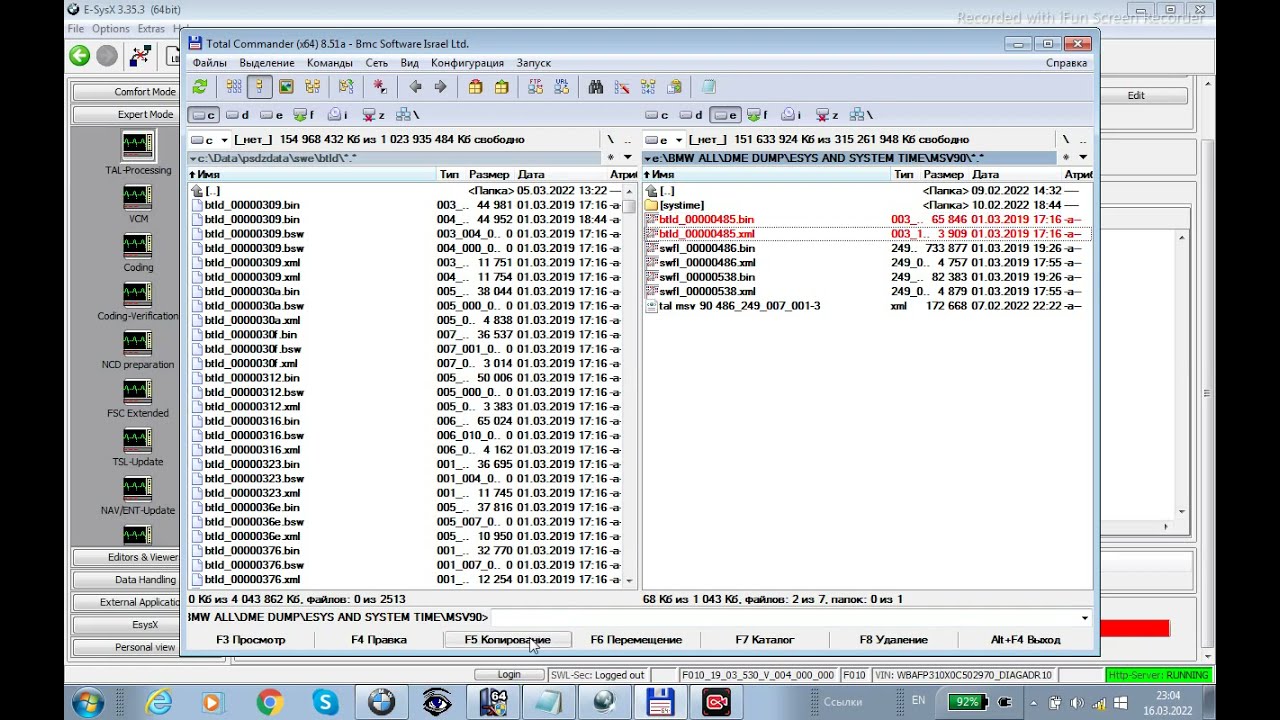Click the Unpack files gift icon
Viewport: 1280px width, 720px height.
pyautogui.click(x=501, y=87)
